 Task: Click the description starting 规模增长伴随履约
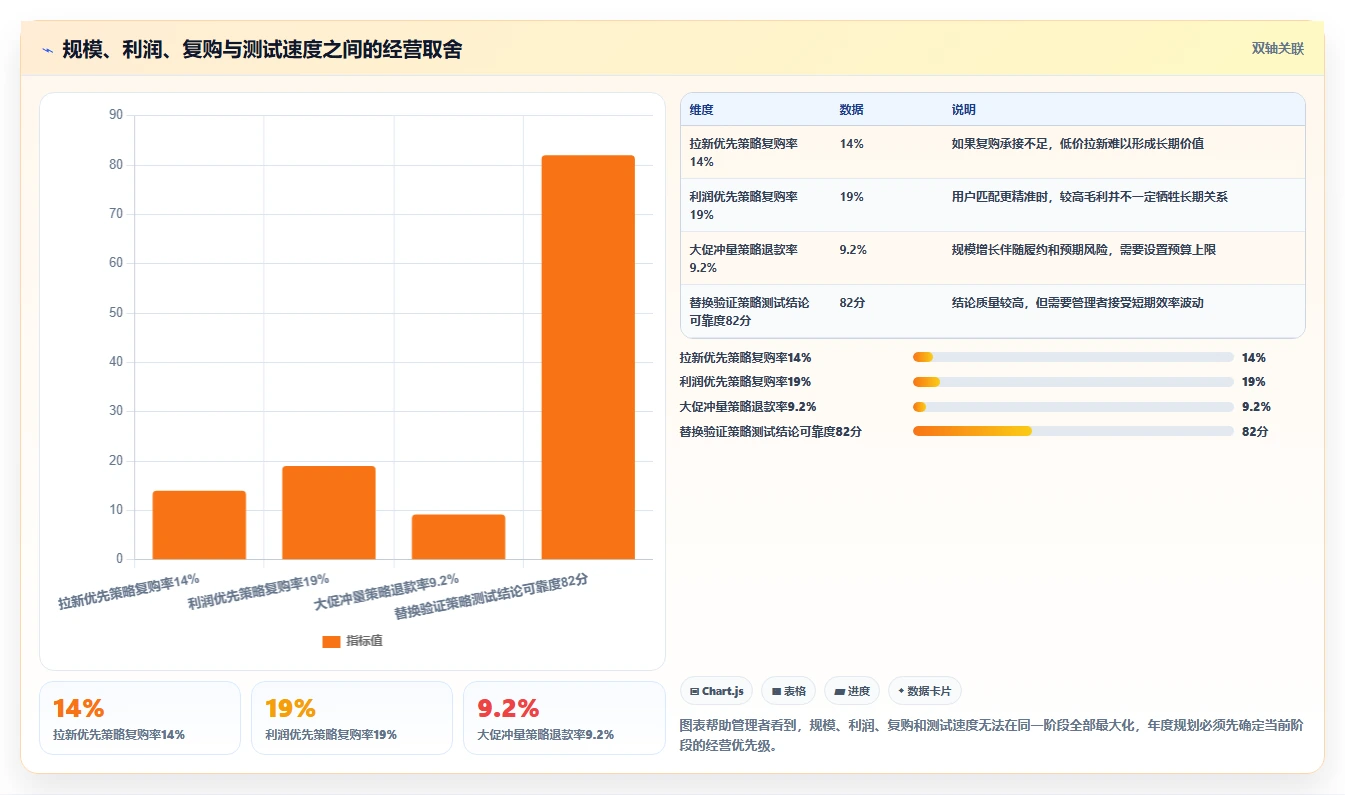(x=1084, y=250)
